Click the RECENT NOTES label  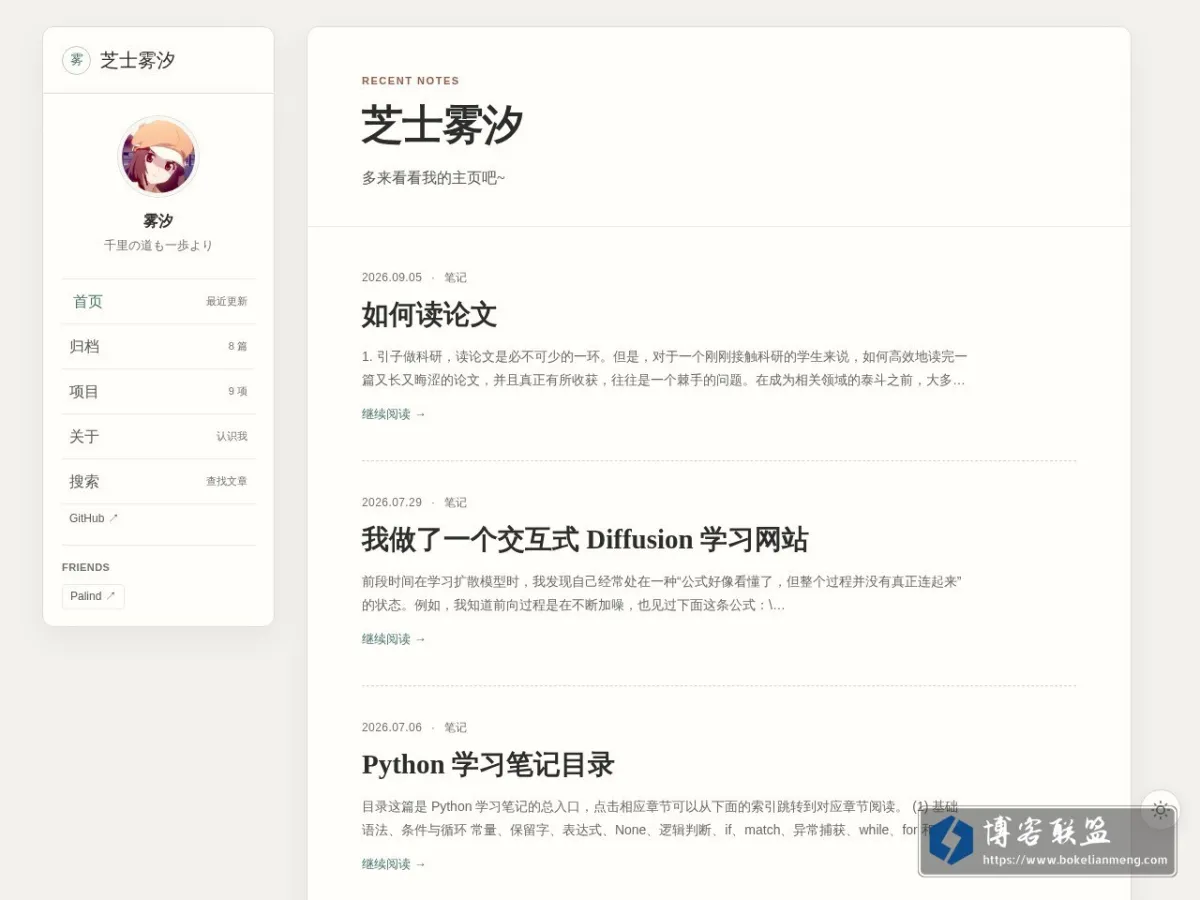(x=411, y=81)
